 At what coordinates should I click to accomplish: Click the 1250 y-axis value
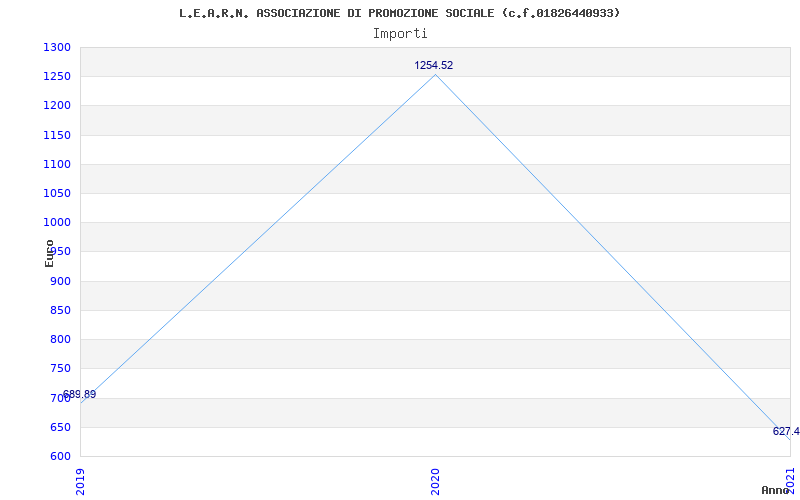(x=57, y=77)
